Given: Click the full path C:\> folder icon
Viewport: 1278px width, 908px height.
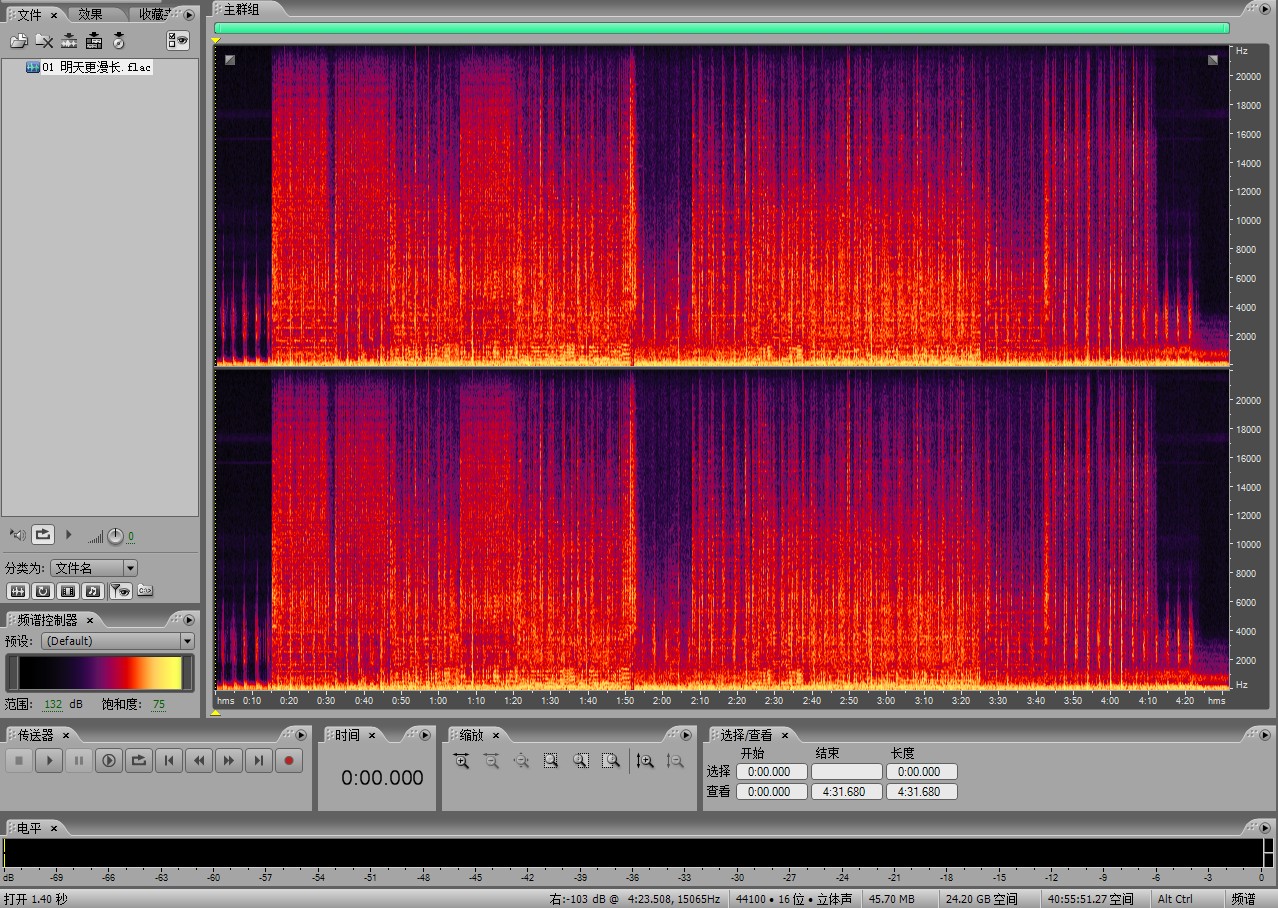Looking at the screenshot, I should pos(146,591).
